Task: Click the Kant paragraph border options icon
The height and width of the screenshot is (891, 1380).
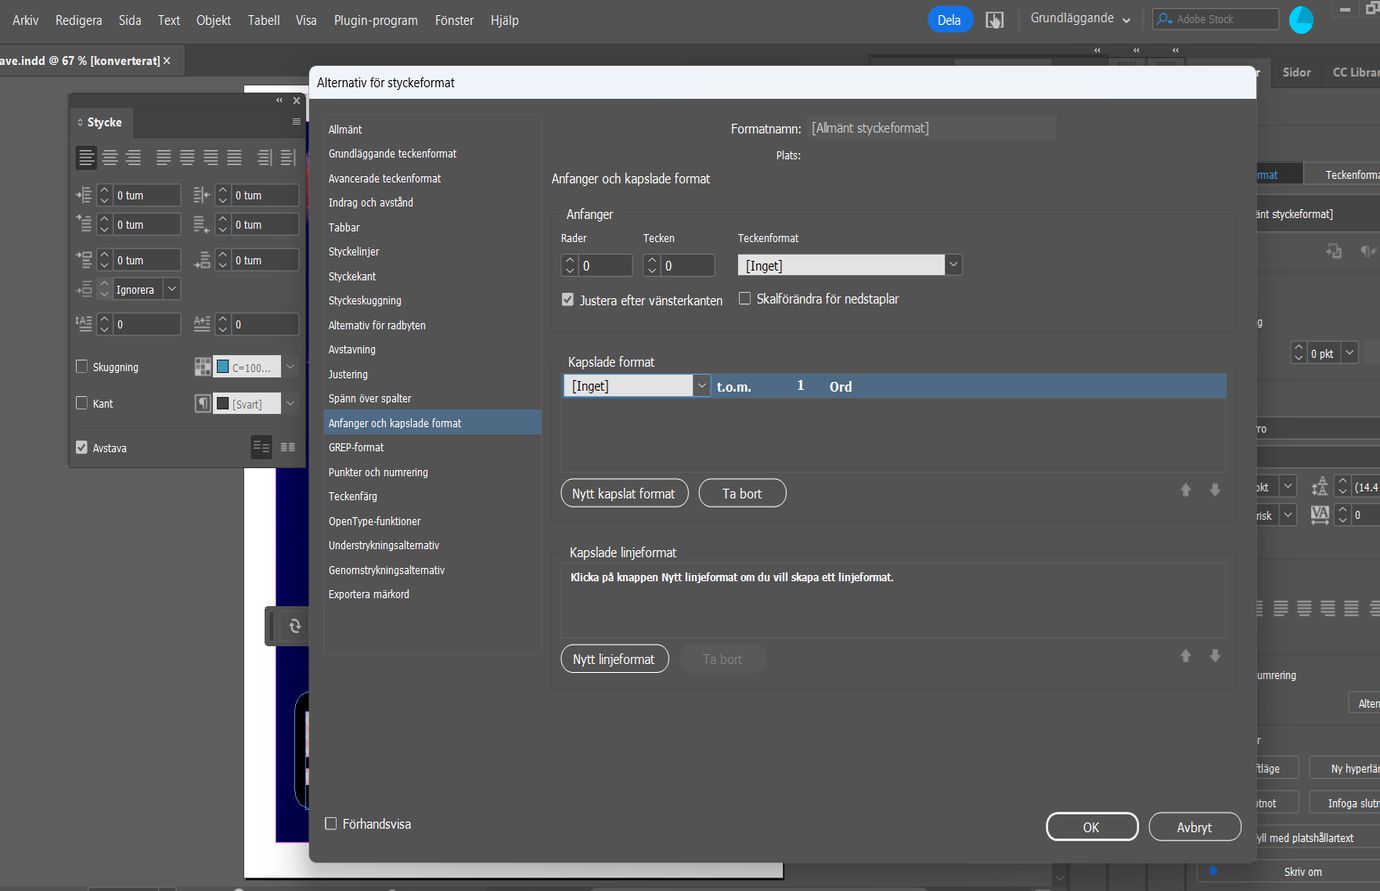Action: pyautogui.click(x=203, y=403)
